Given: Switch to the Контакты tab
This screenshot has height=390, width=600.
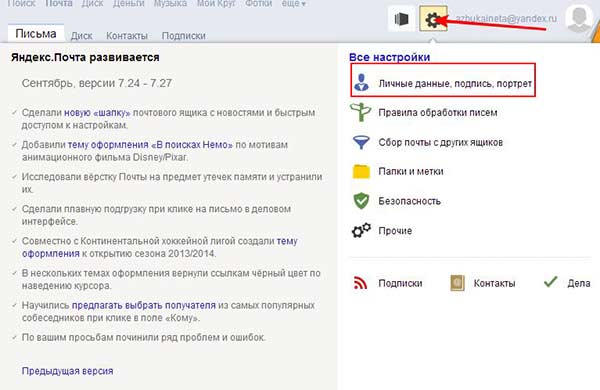Looking at the screenshot, I should pos(127,36).
